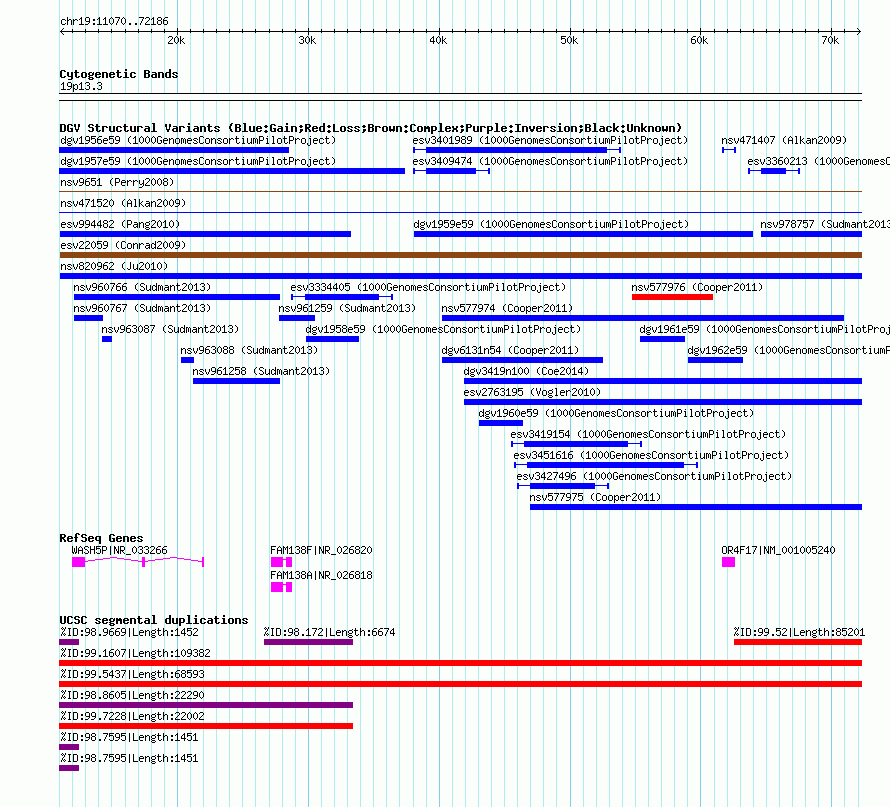Click the dgv1958e59 variant bar

332,339
